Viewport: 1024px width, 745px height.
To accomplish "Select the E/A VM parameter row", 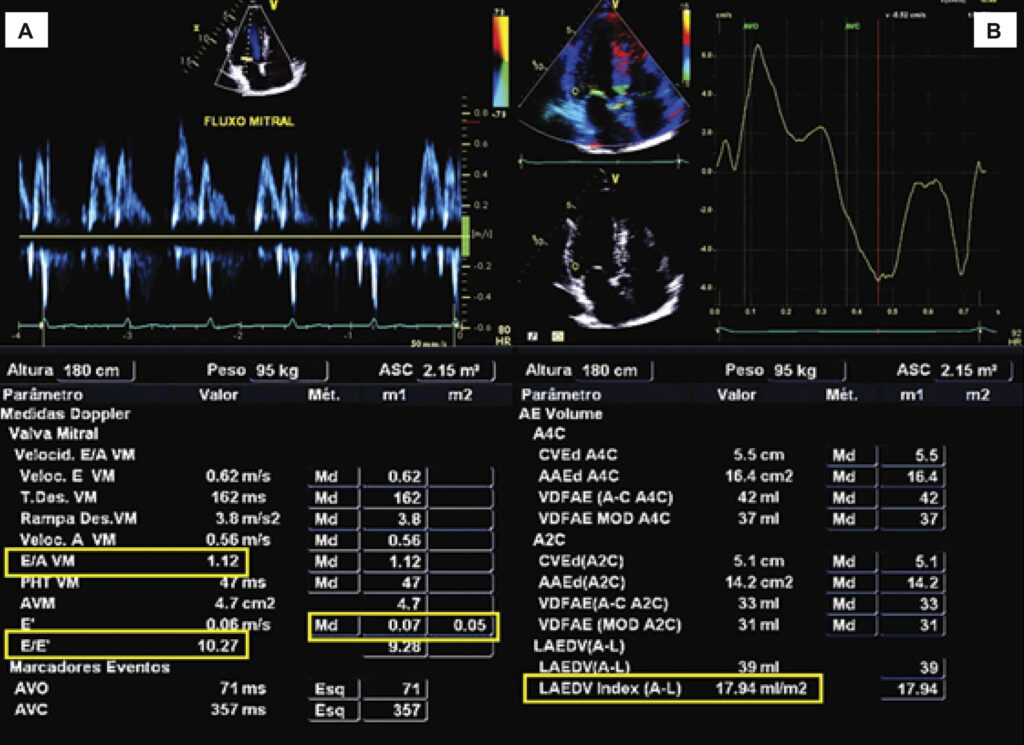I will (x=127, y=562).
